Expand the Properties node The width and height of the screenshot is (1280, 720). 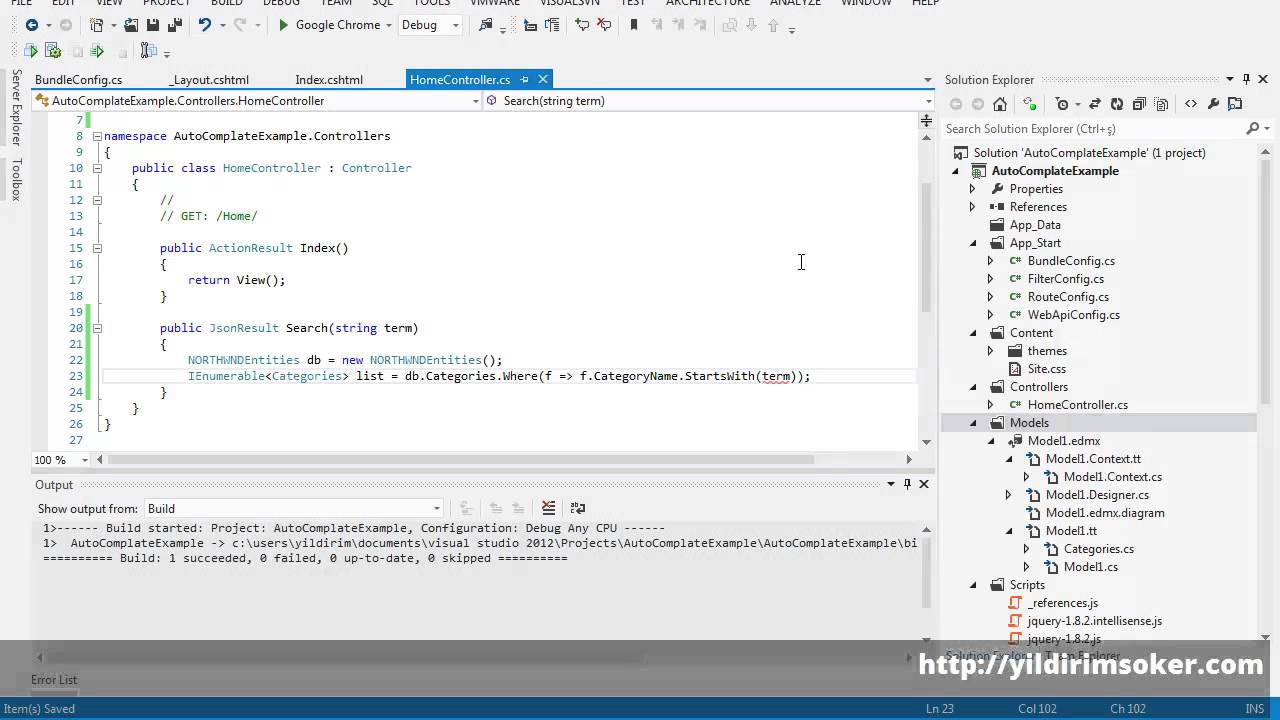972,189
